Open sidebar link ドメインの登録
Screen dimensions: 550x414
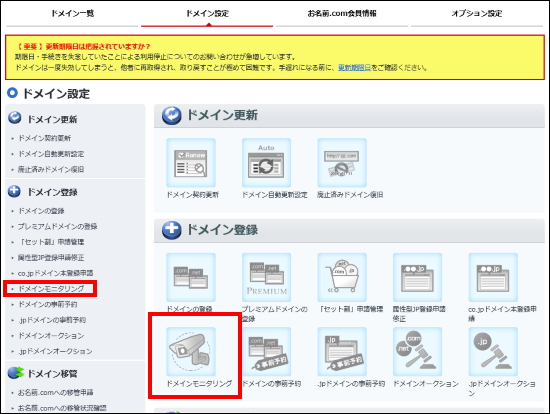41,211
